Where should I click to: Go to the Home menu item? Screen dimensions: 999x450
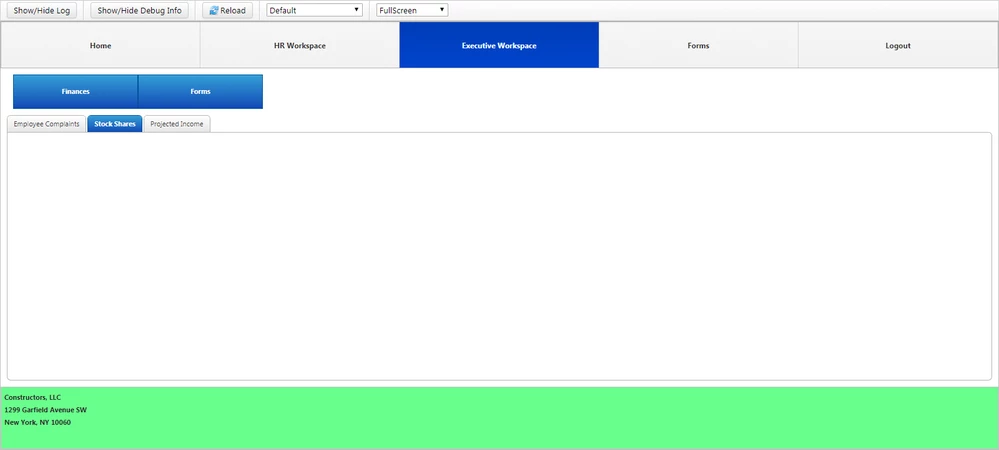click(101, 45)
